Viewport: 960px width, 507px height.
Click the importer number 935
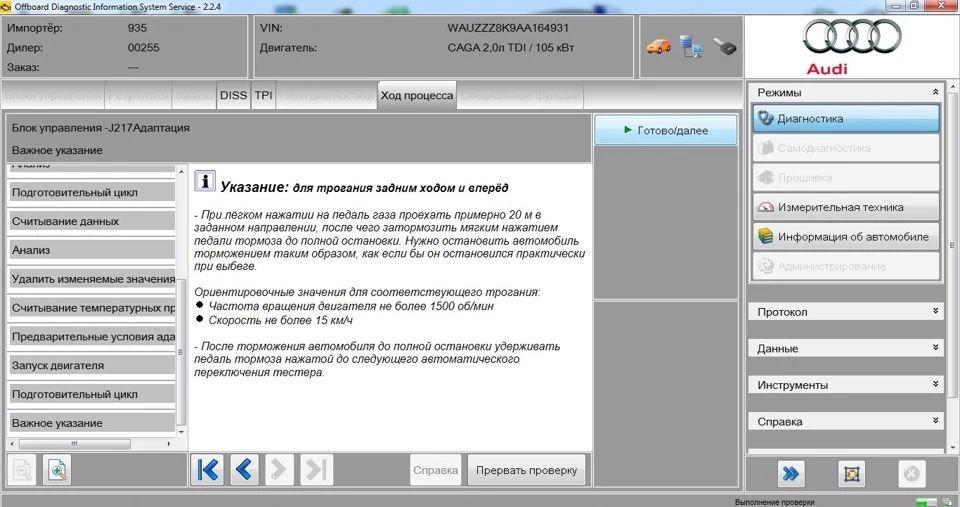pos(137,28)
